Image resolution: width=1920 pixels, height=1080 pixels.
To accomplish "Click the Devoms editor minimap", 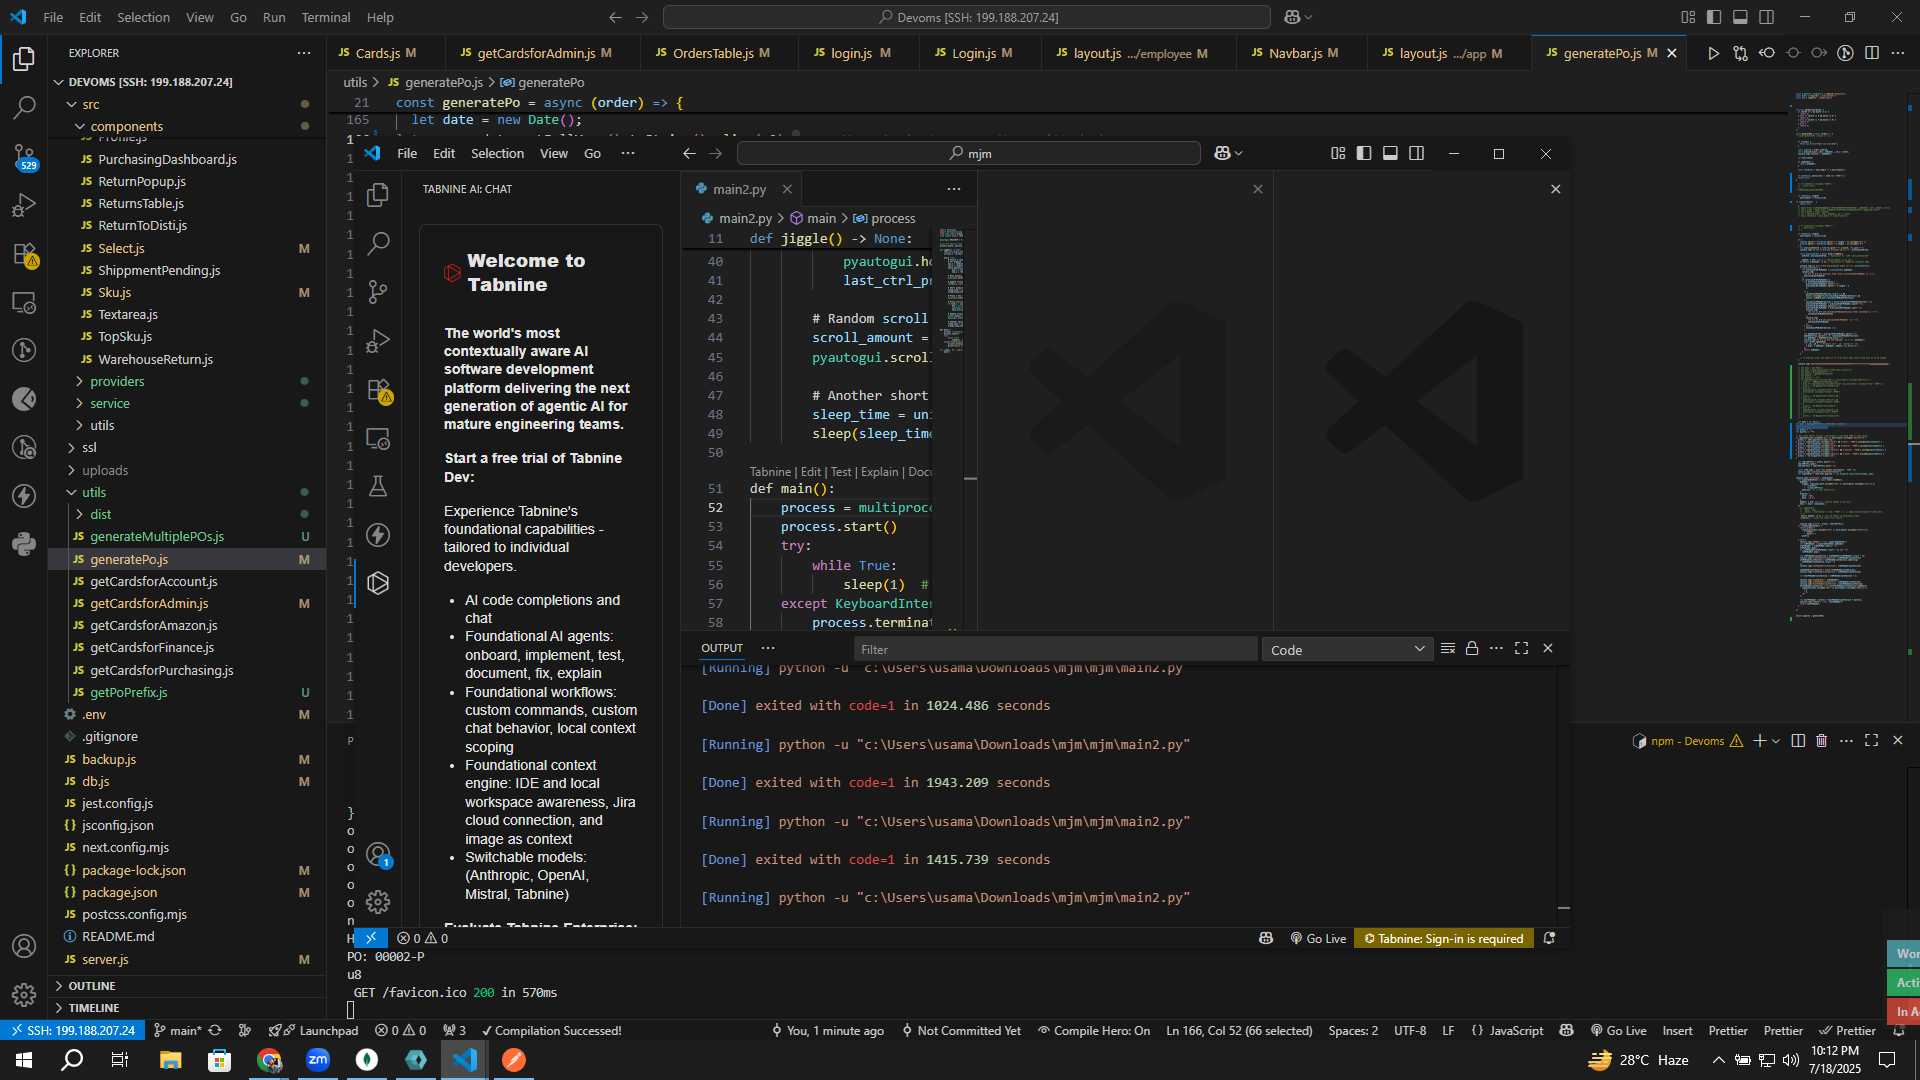I will [x=1850, y=355].
